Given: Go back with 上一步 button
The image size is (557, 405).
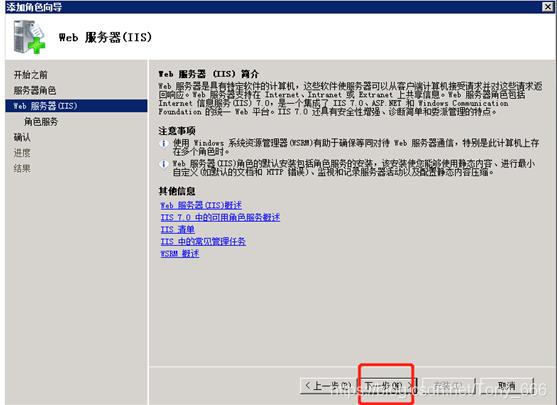Looking at the screenshot, I should pos(328,386).
